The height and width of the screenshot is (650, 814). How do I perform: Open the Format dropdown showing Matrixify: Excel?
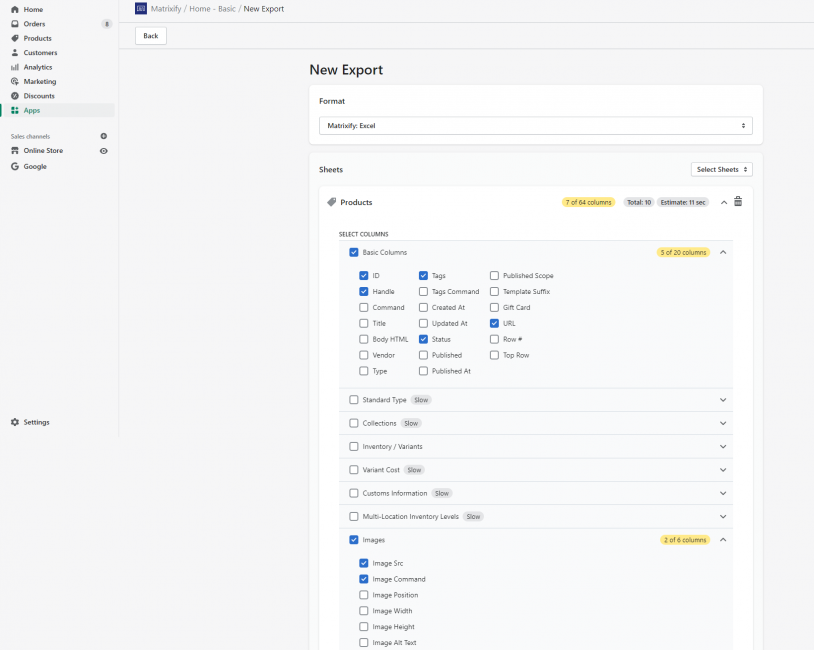coord(536,125)
